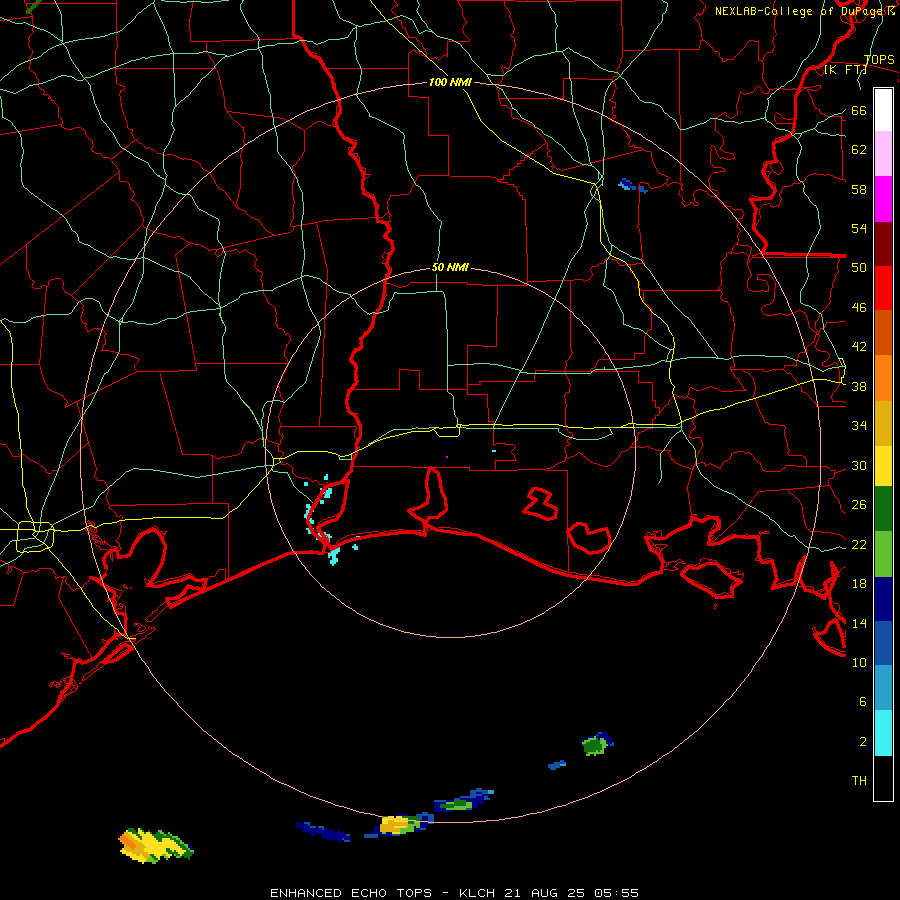The width and height of the screenshot is (900, 900).
Task: Click the "6" legend value
Action: (863, 702)
